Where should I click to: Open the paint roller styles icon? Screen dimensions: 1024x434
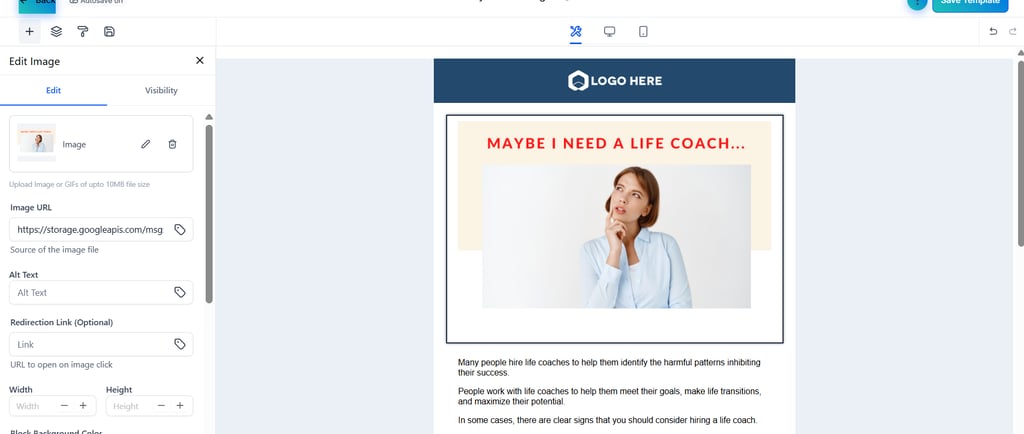click(83, 31)
